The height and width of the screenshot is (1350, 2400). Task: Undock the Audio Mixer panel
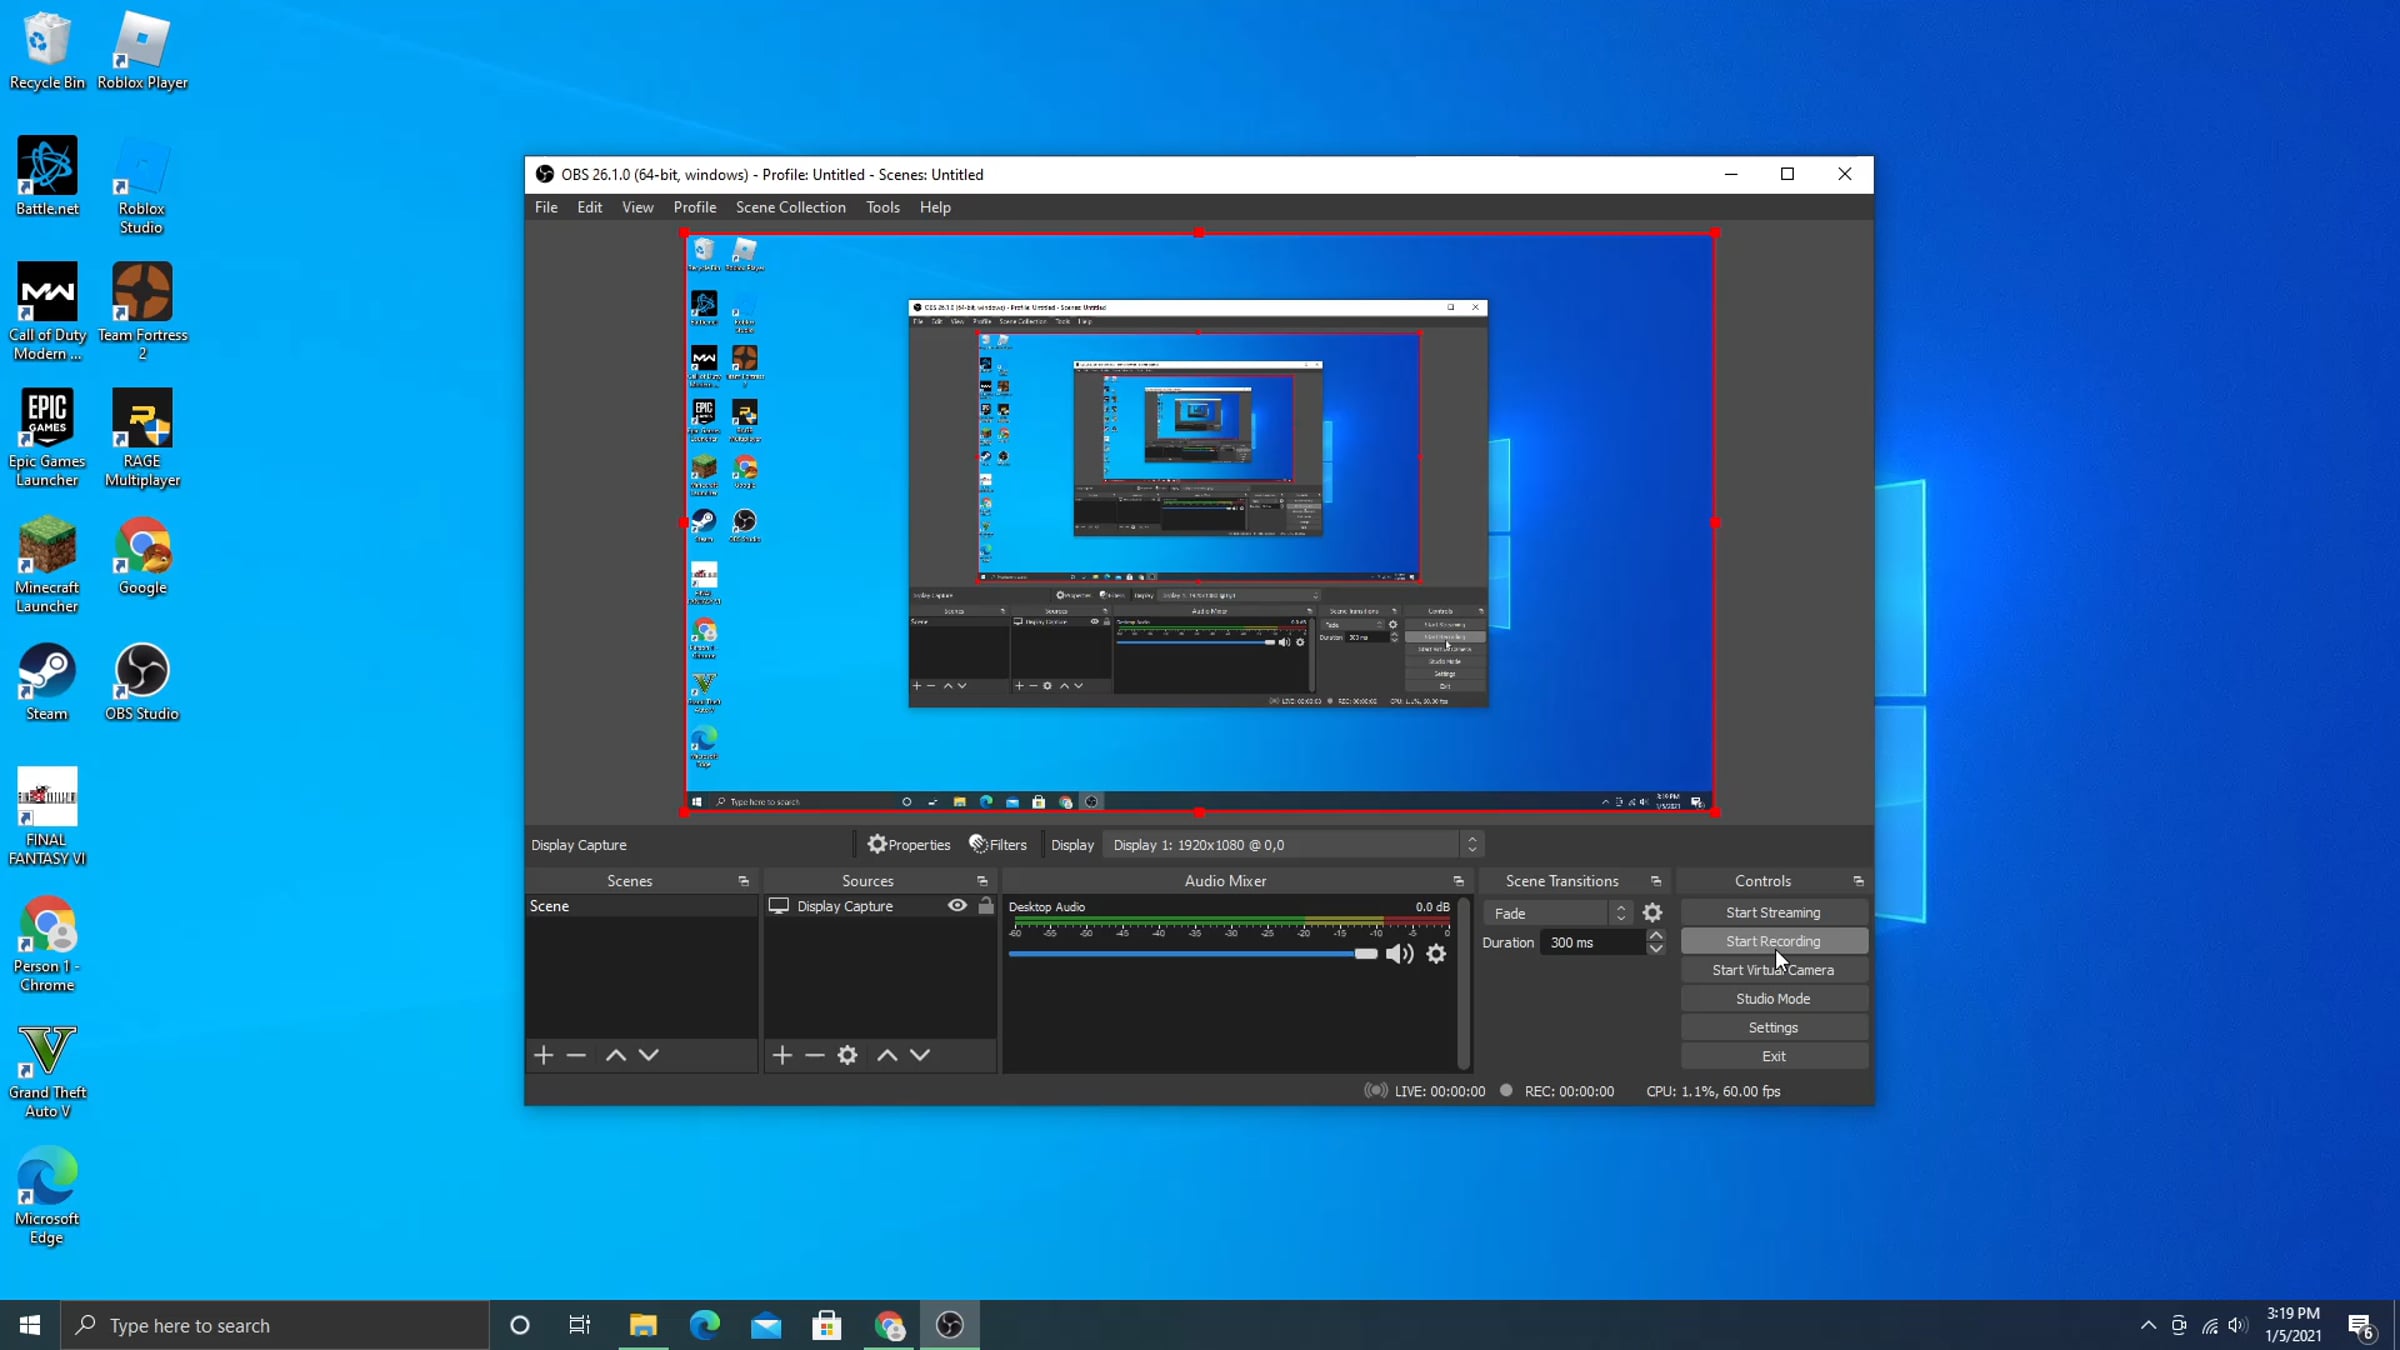click(x=1458, y=881)
